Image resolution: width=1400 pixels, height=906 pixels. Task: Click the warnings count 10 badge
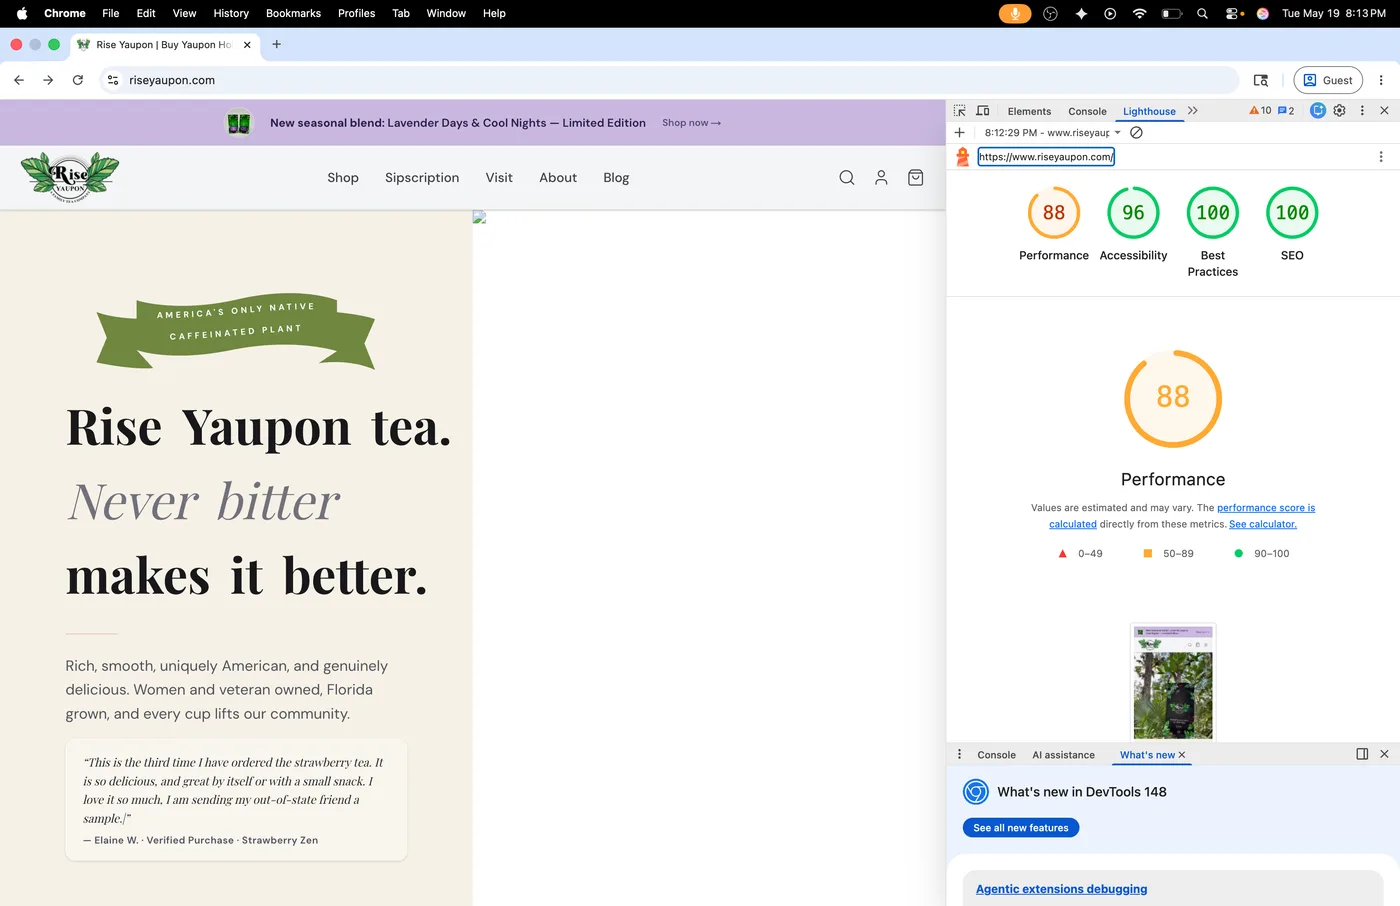pyautogui.click(x=1260, y=111)
